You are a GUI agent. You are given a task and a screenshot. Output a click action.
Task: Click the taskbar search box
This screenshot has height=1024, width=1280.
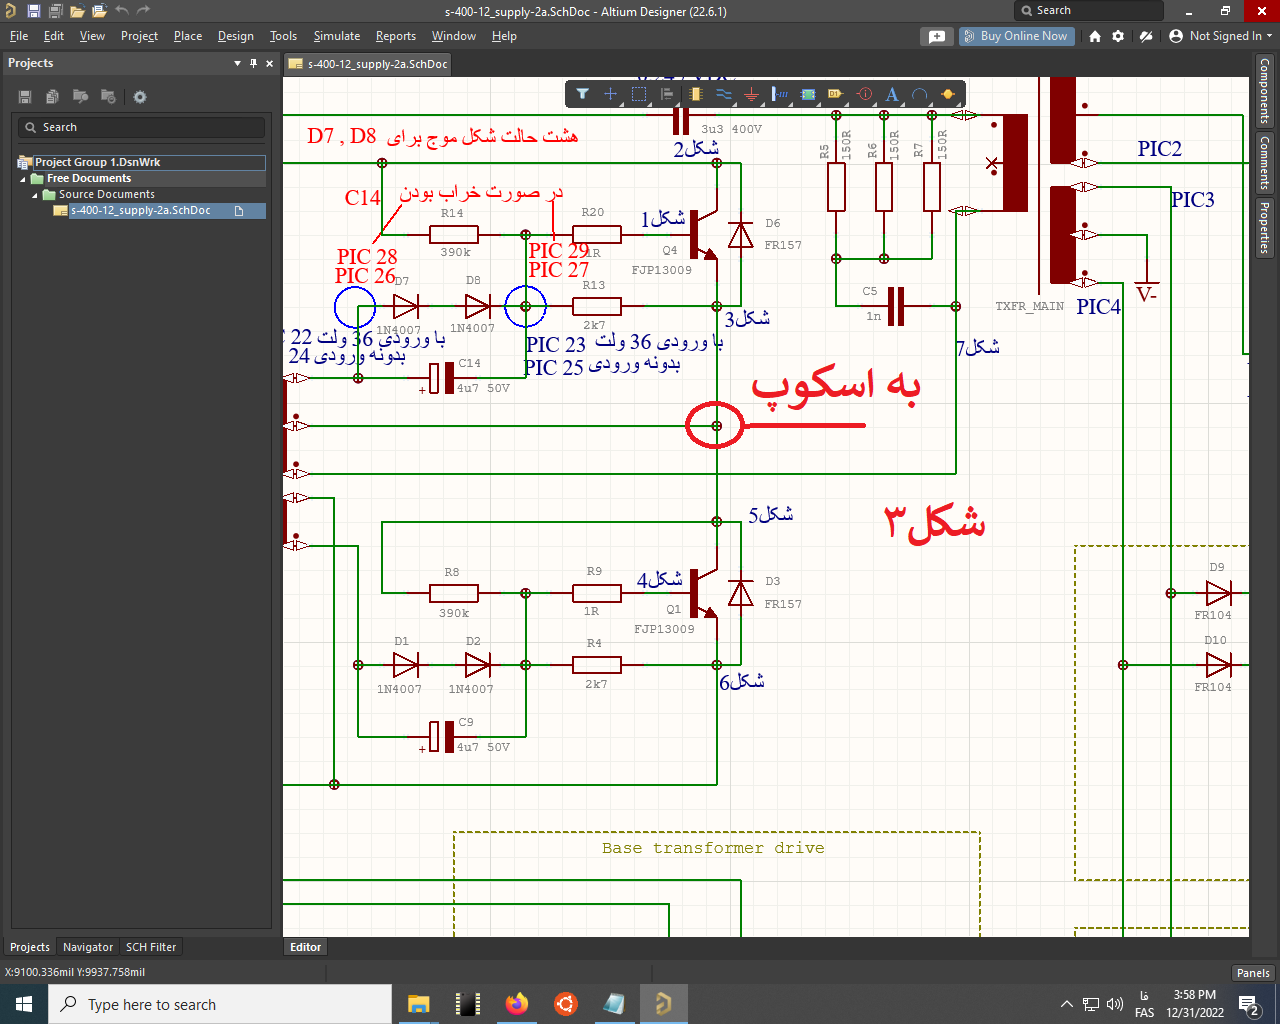tap(220, 1004)
